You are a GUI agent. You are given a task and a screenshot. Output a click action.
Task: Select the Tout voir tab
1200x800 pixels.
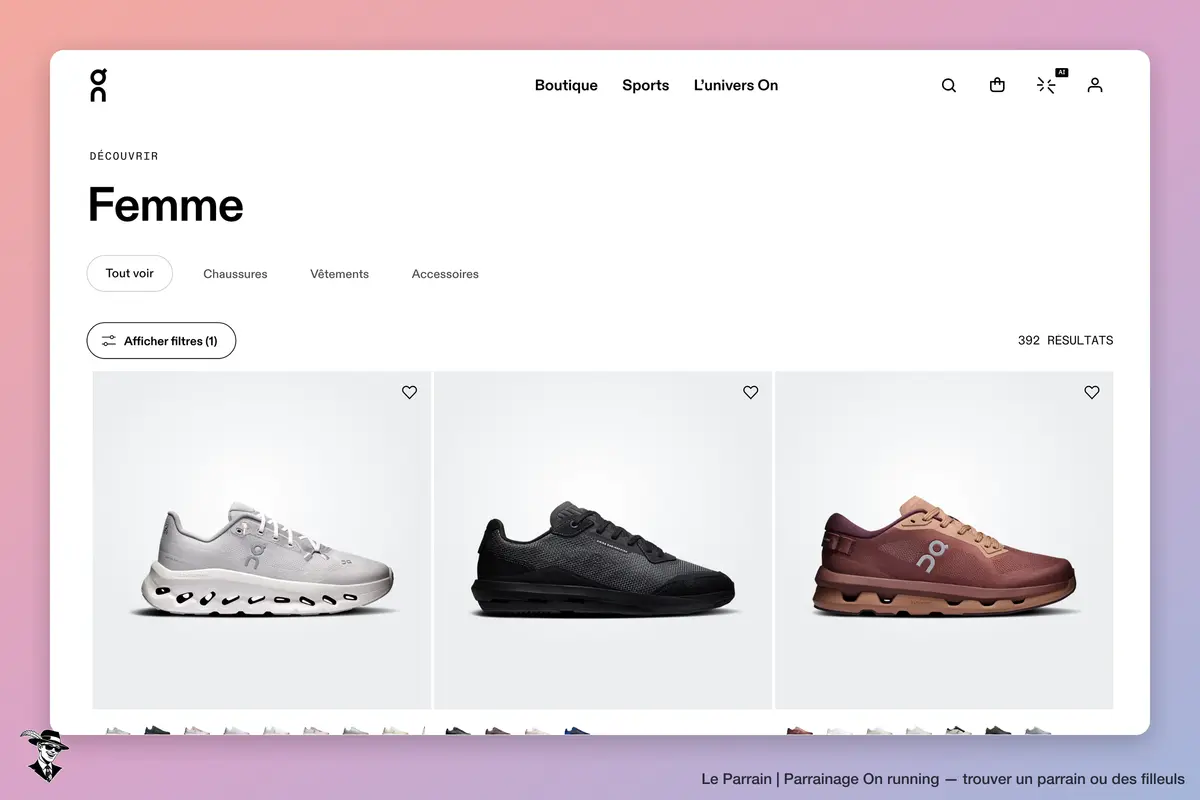click(130, 274)
